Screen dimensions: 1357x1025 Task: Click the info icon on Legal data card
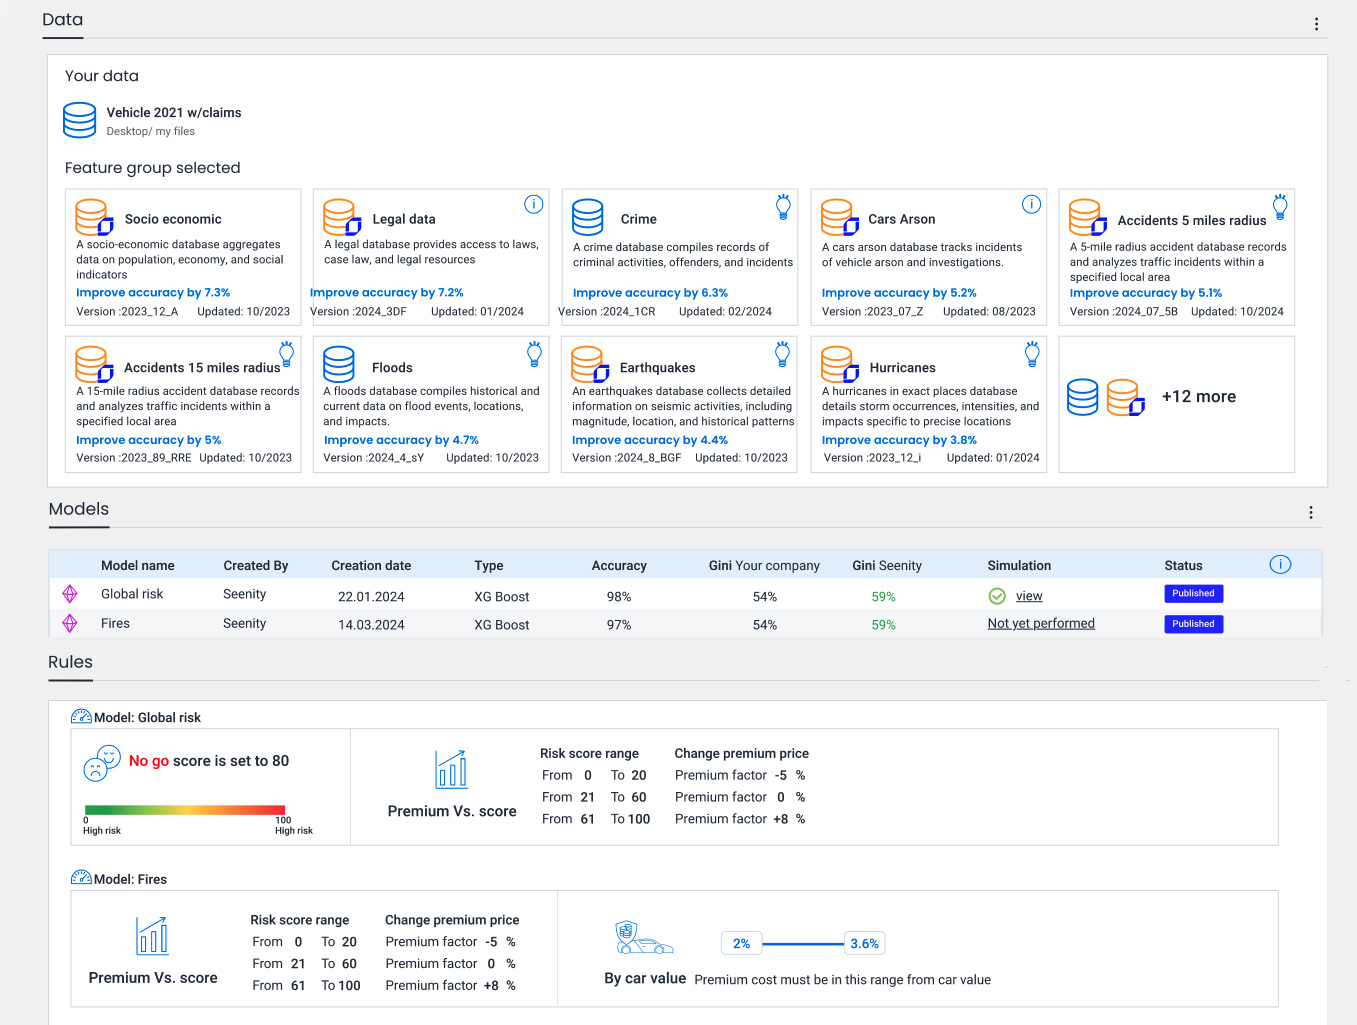[x=534, y=204]
